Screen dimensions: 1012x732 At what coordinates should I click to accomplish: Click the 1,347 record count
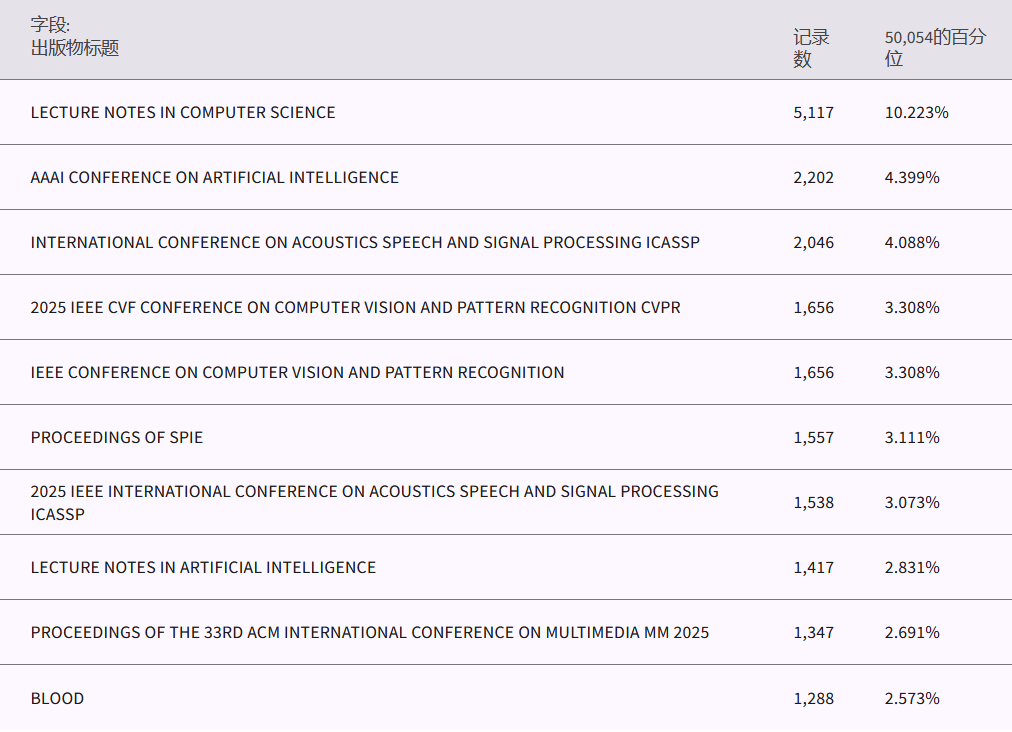point(813,633)
